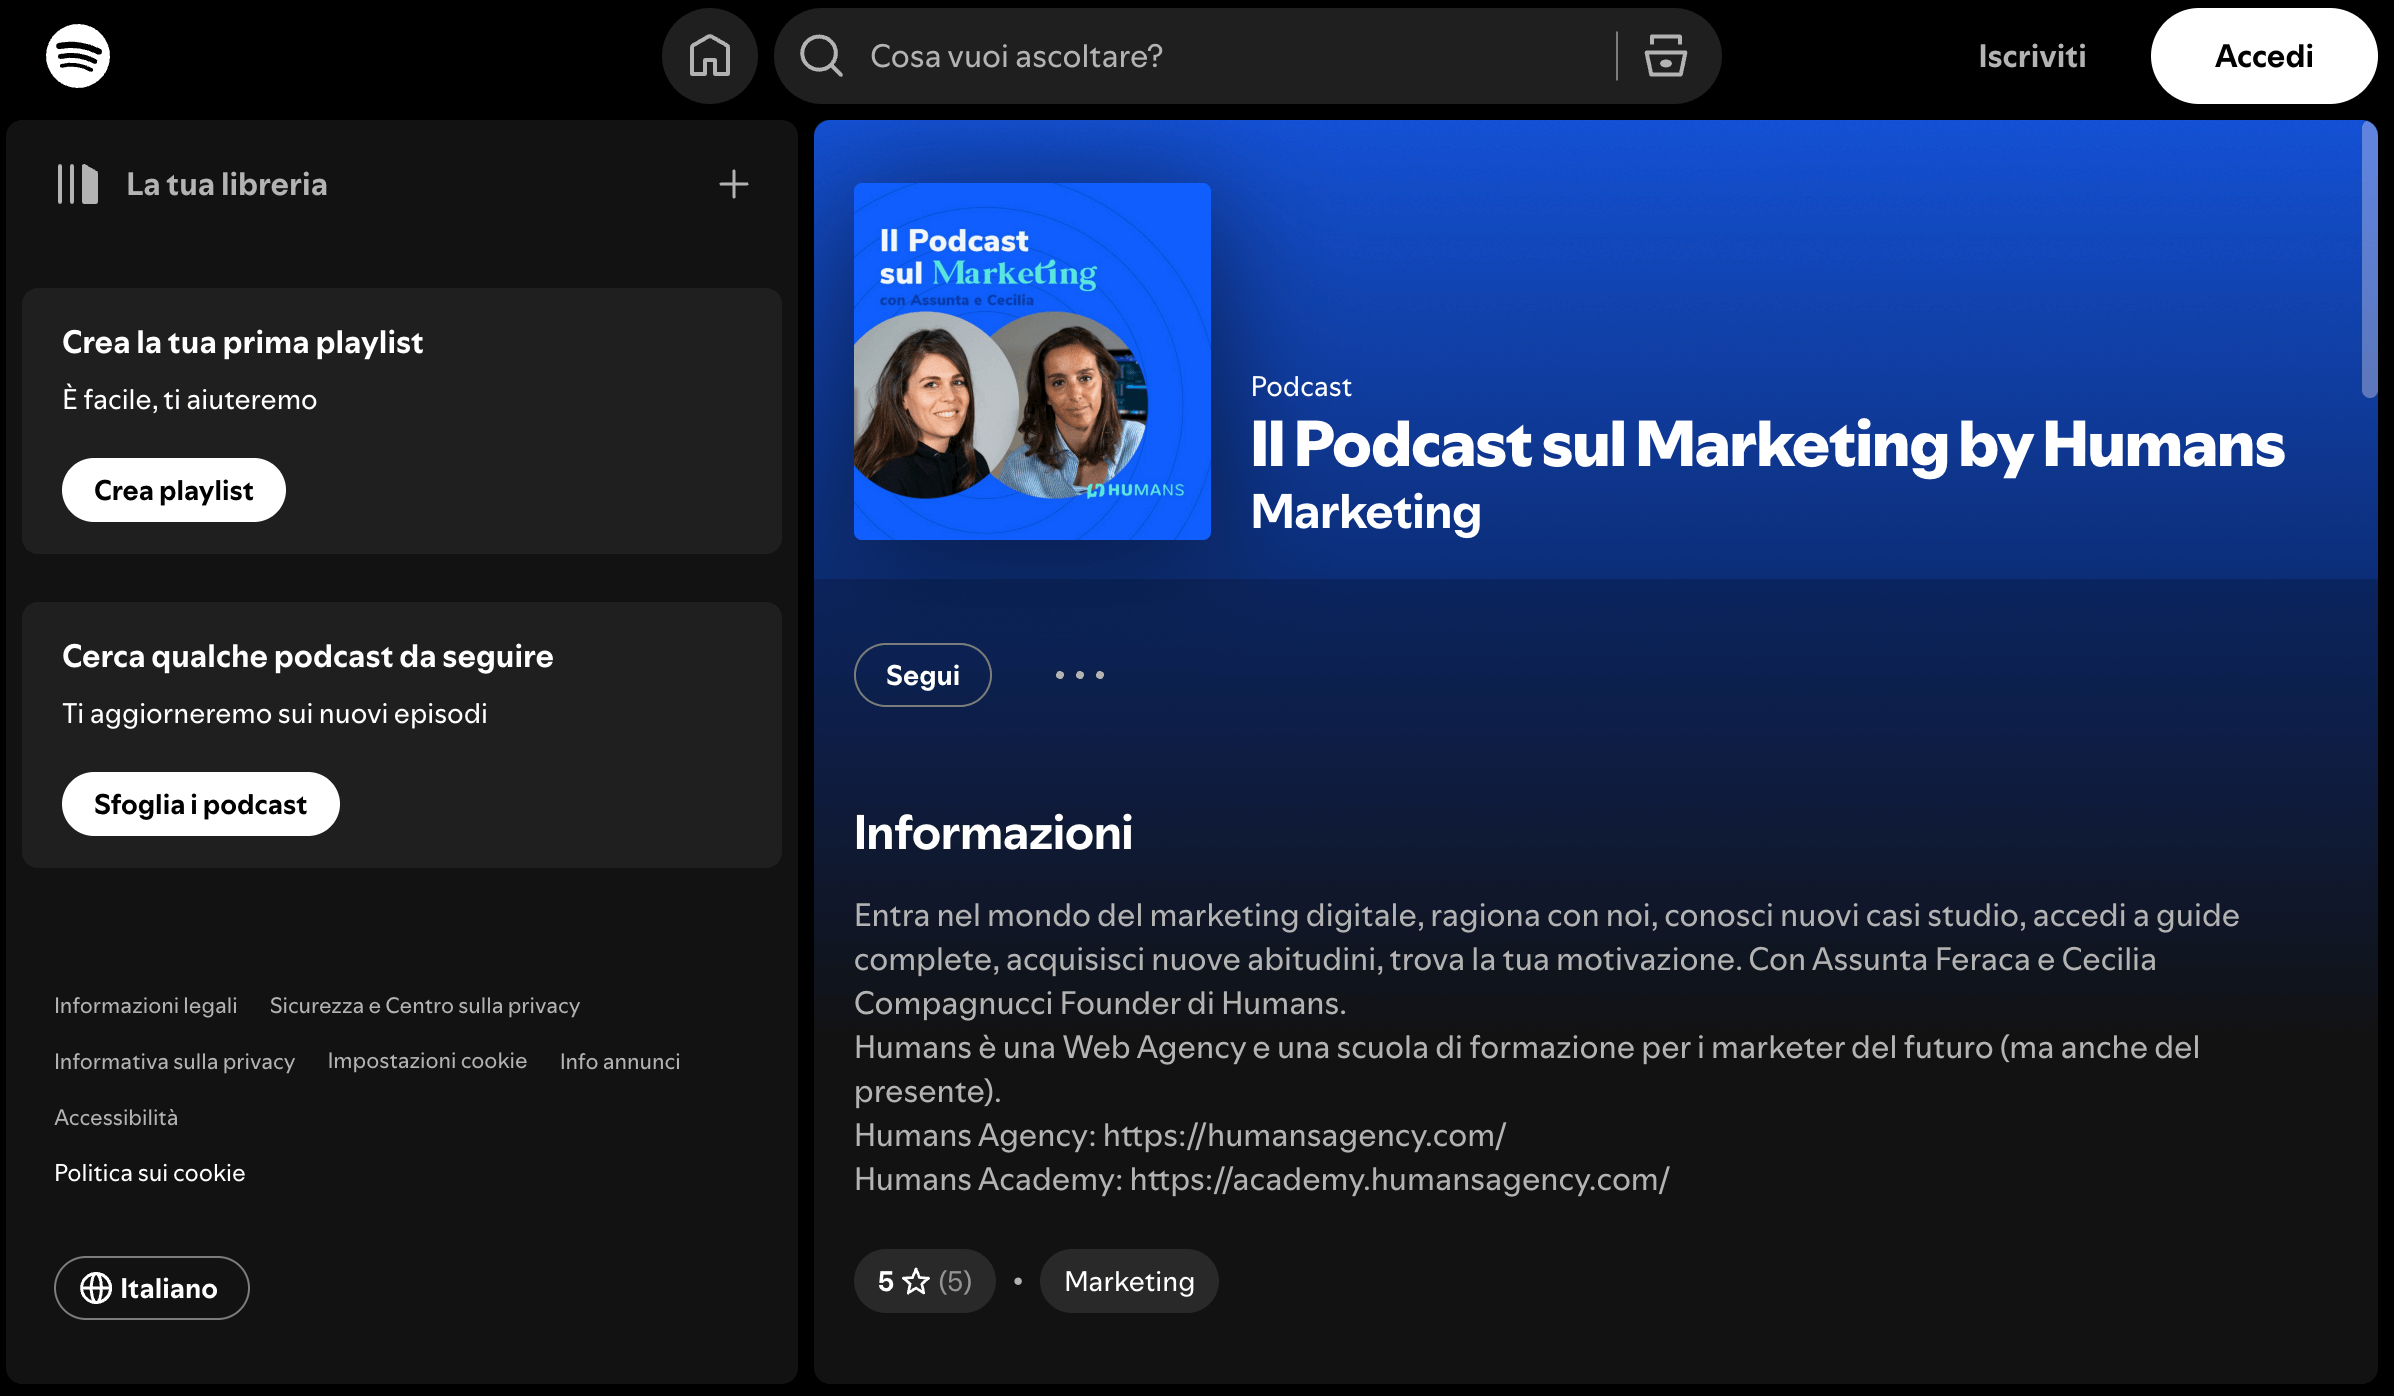This screenshot has width=2394, height=1396.
Task: Open the Marketing category chip
Action: [x=1129, y=1281]
